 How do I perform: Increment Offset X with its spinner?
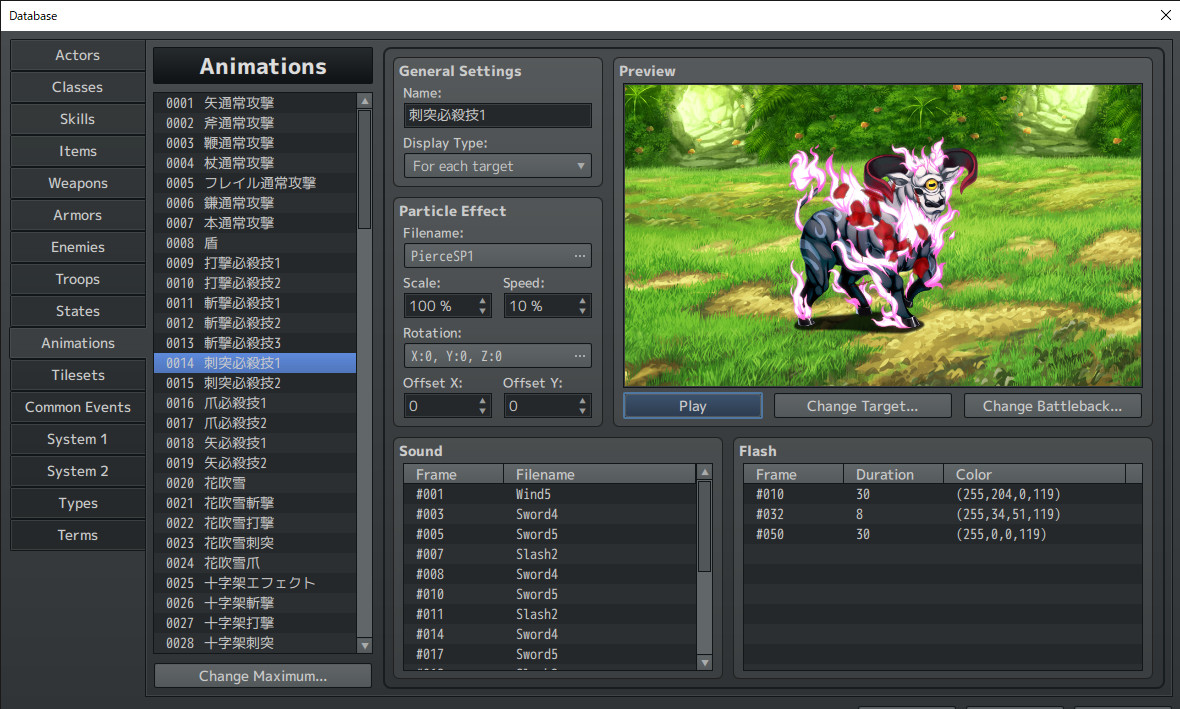click(481, 400)
